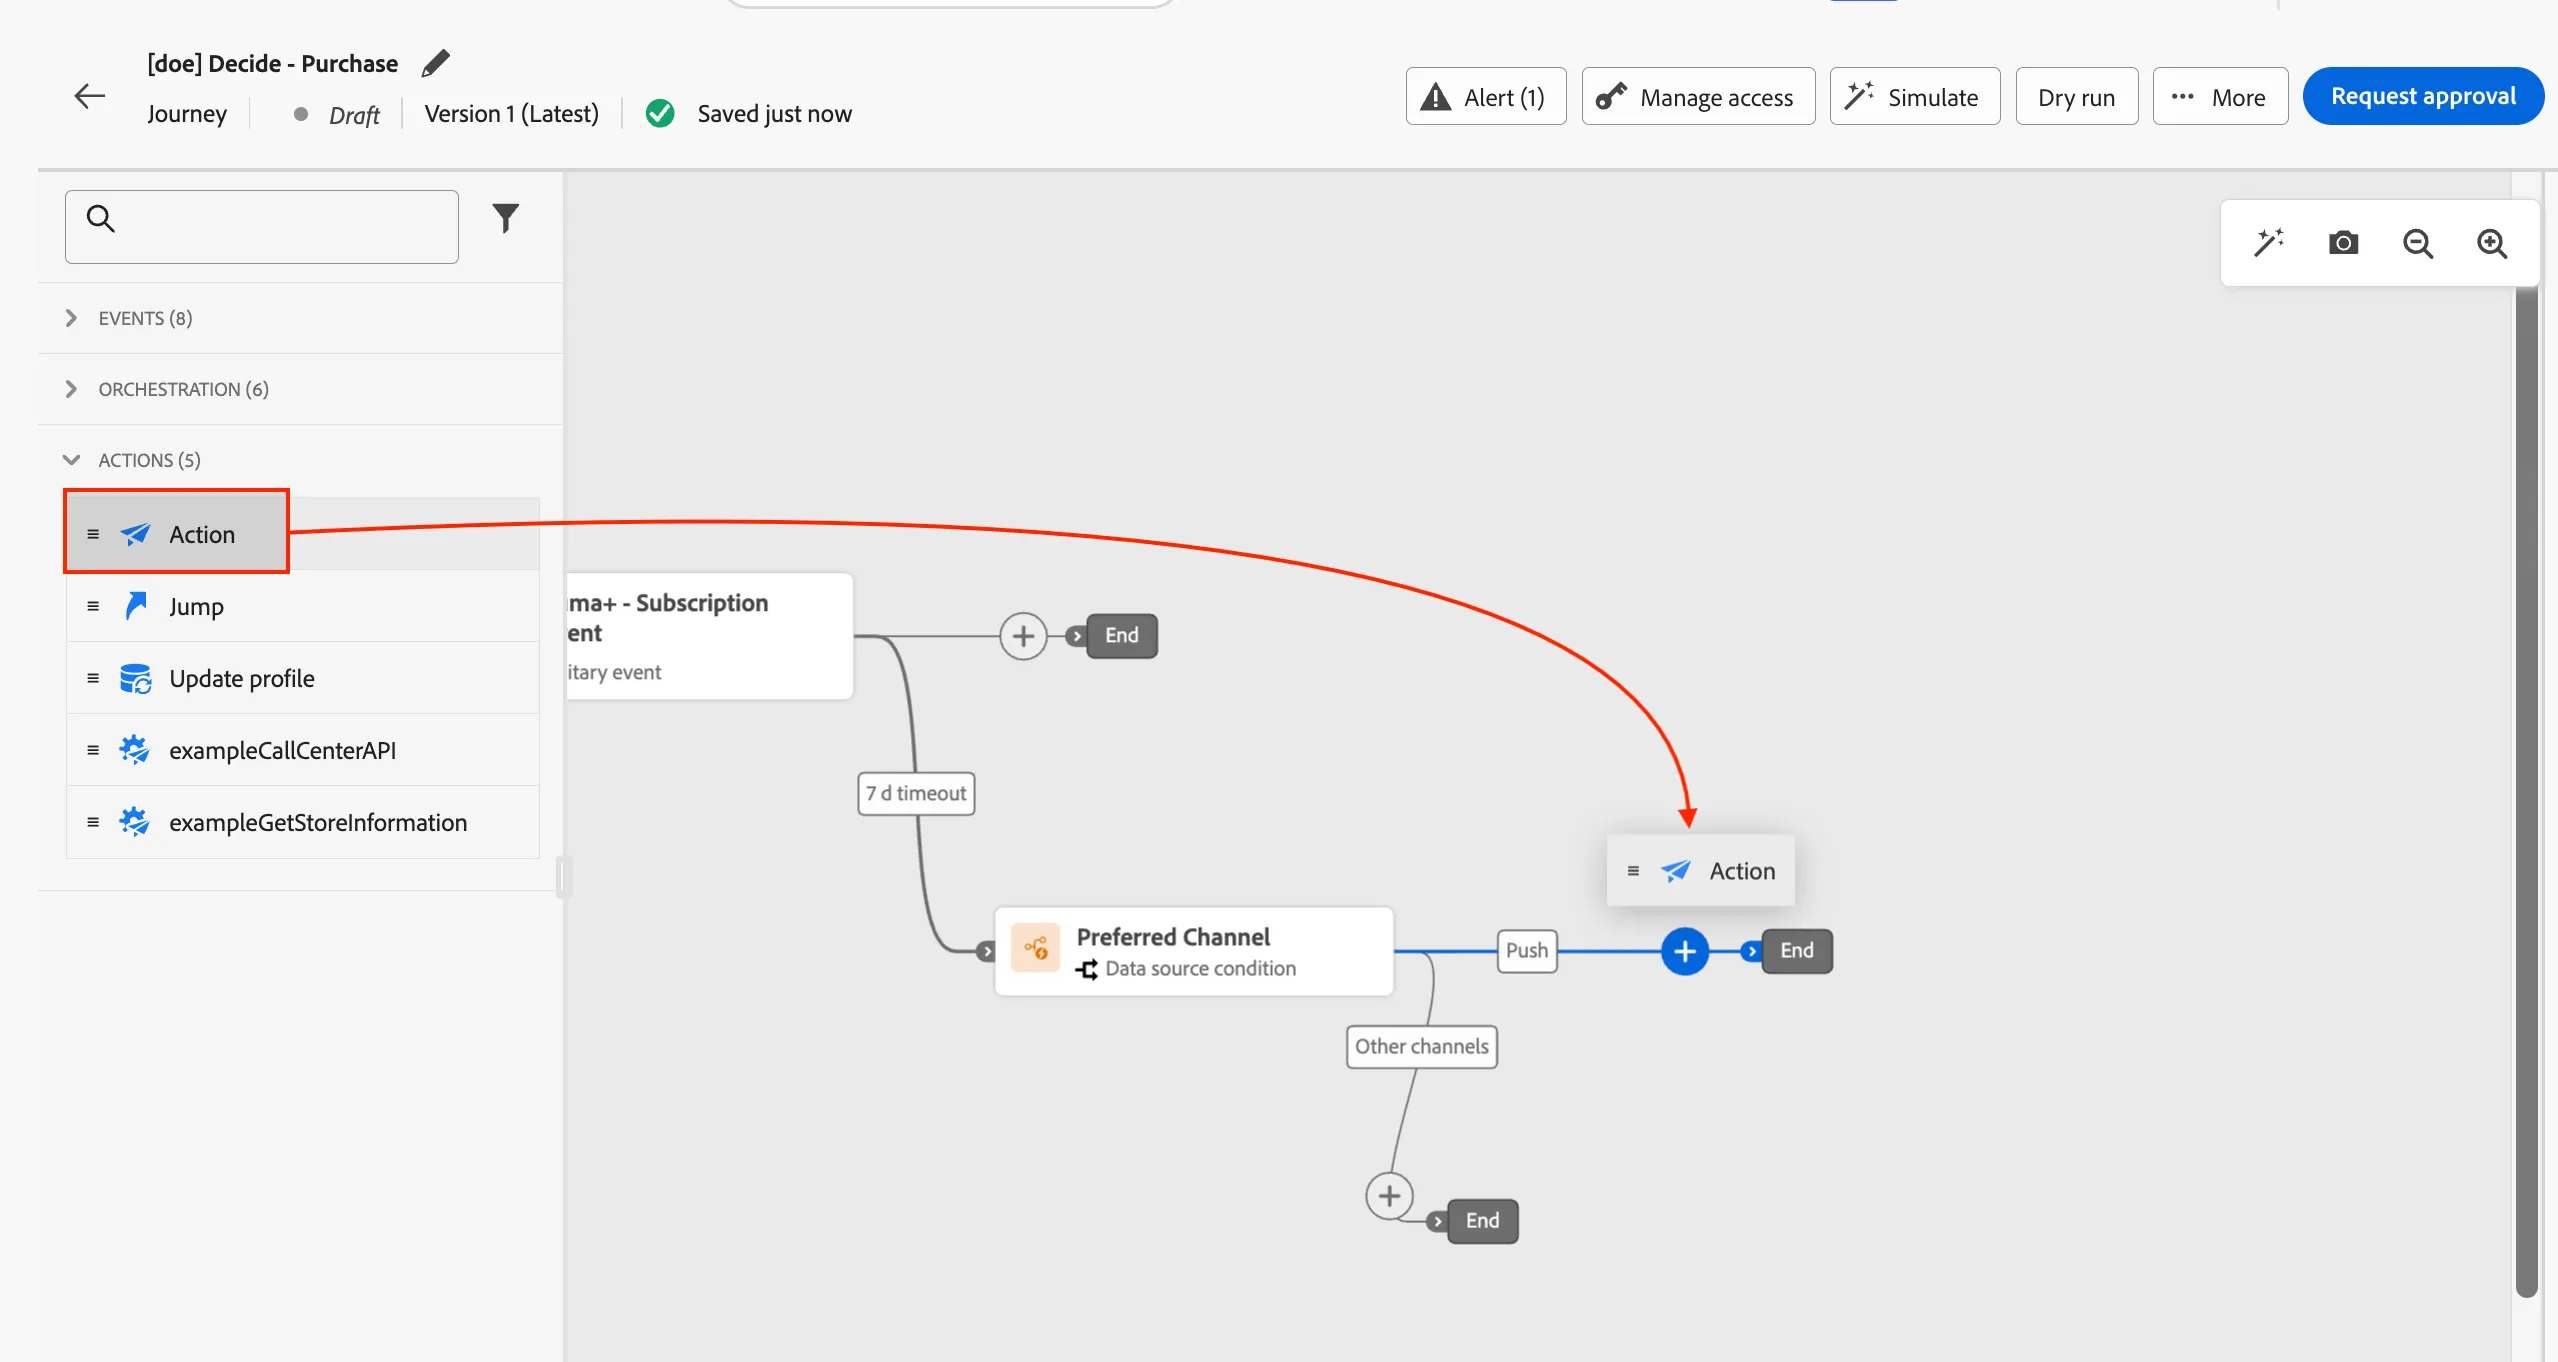2558x1362 pixels.
Task: Select the End node after the Push path
Action: (1796, 951)
